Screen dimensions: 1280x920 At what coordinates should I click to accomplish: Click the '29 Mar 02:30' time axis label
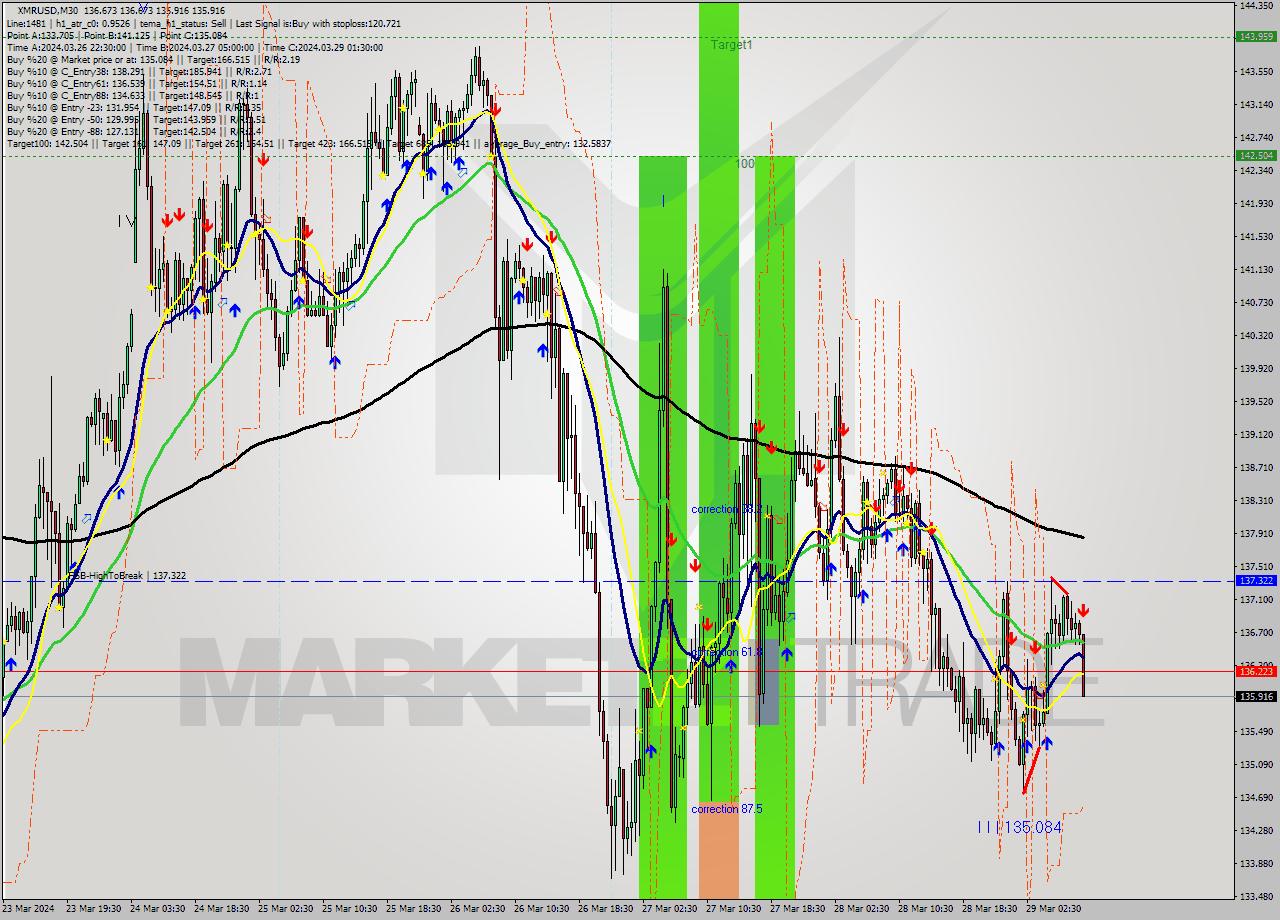coord(1054,909)
